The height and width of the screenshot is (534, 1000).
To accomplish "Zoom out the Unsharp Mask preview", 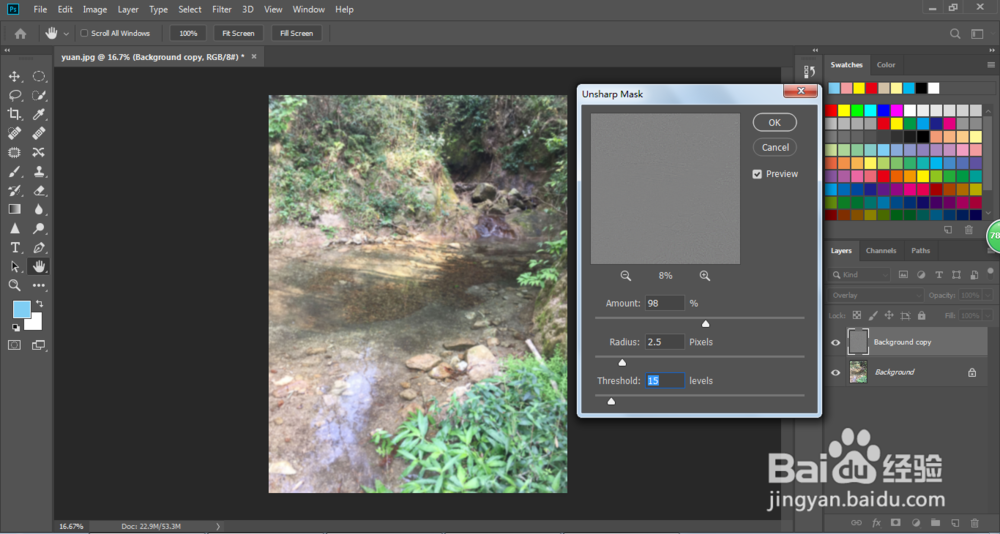I will [626, 276].
